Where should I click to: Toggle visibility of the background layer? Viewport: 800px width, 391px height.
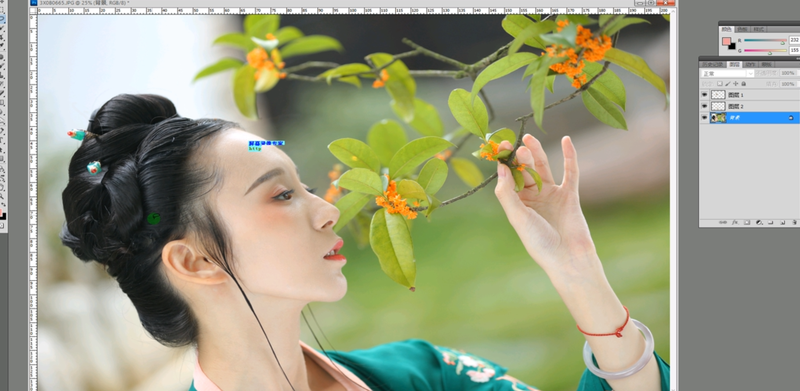[705, 117]
